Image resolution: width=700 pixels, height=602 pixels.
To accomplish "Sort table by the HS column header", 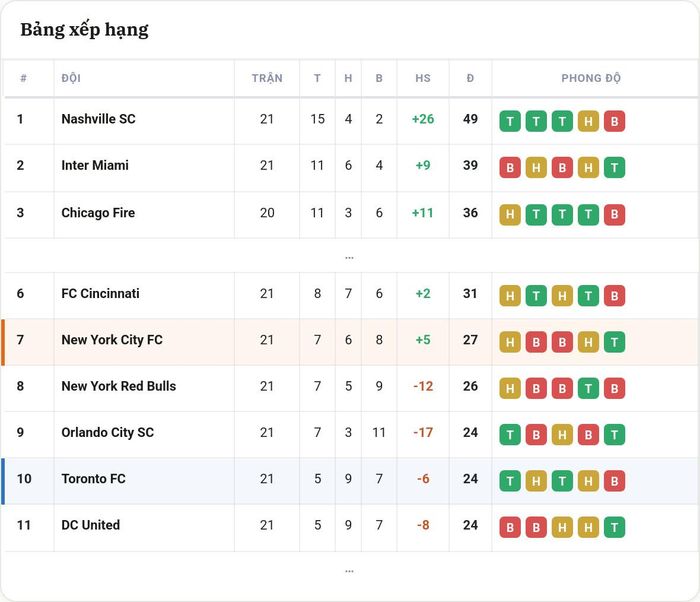I will (x=423, y=78).
